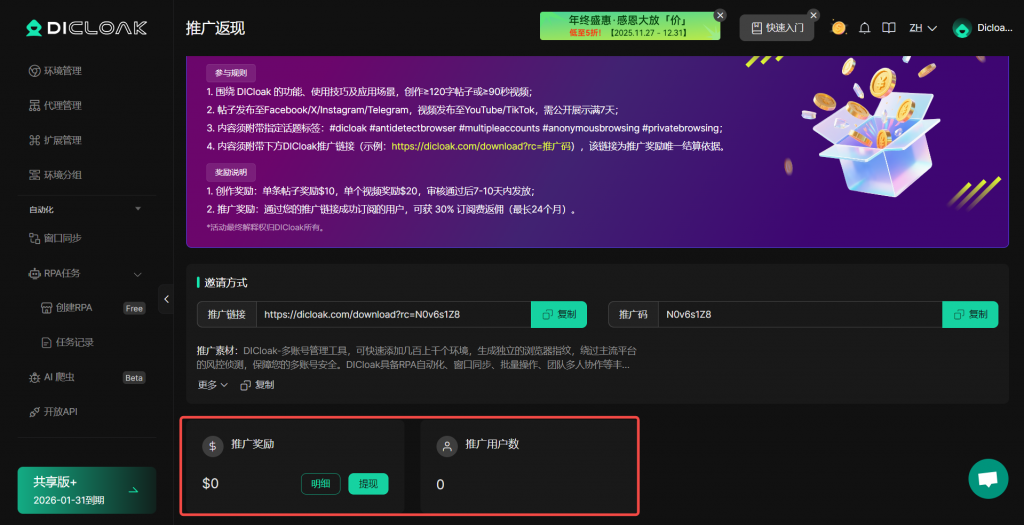Open the notification bell
Image resolution: width=1024 pixels, height=525 pixels.
click(x=865, y=28)
